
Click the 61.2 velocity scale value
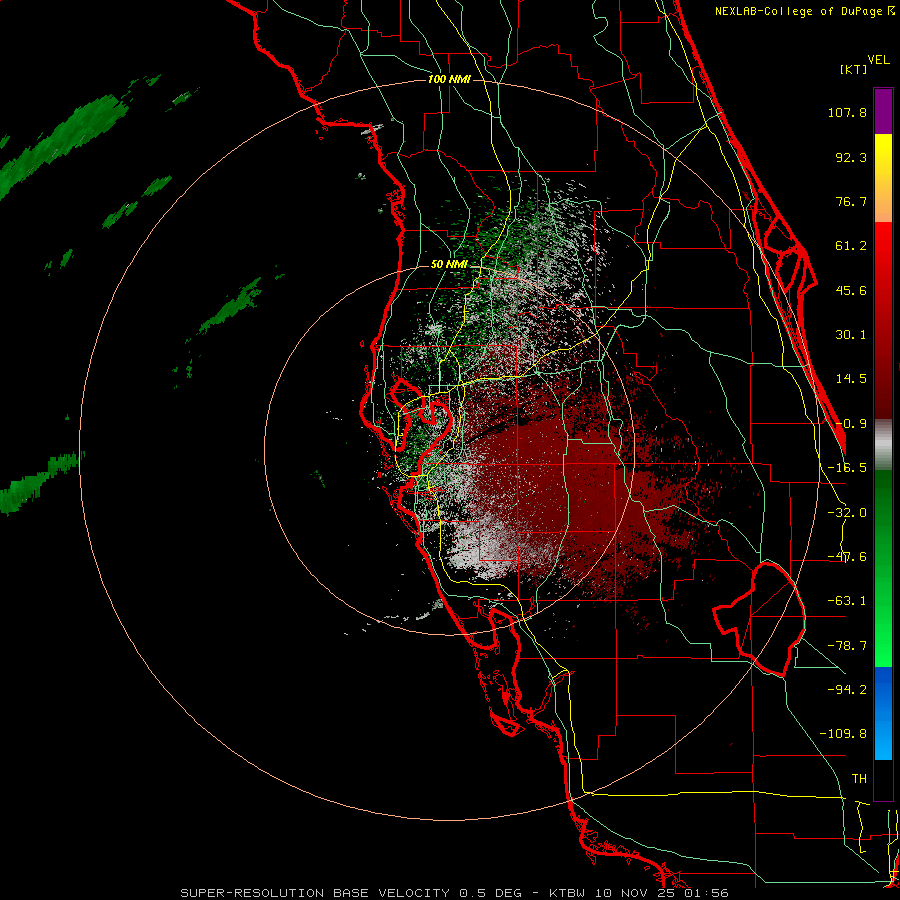click(851, 246)
